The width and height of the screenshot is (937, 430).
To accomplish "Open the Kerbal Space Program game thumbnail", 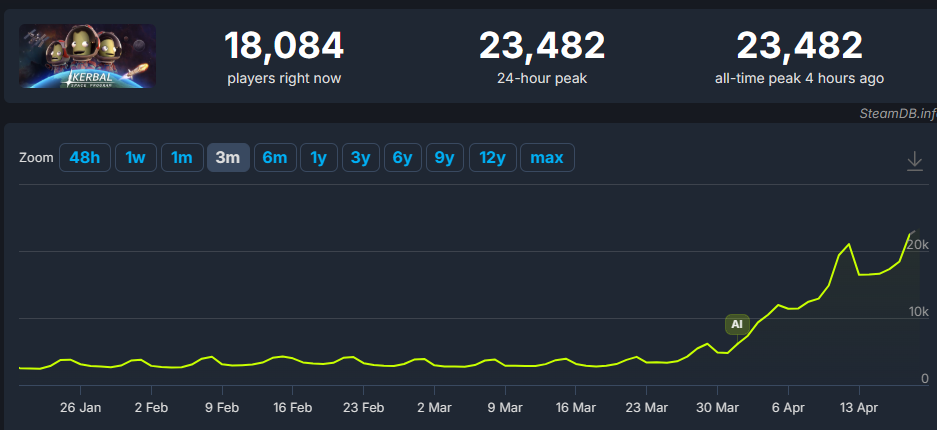I will pyautogui.click(x=87, y=56).
